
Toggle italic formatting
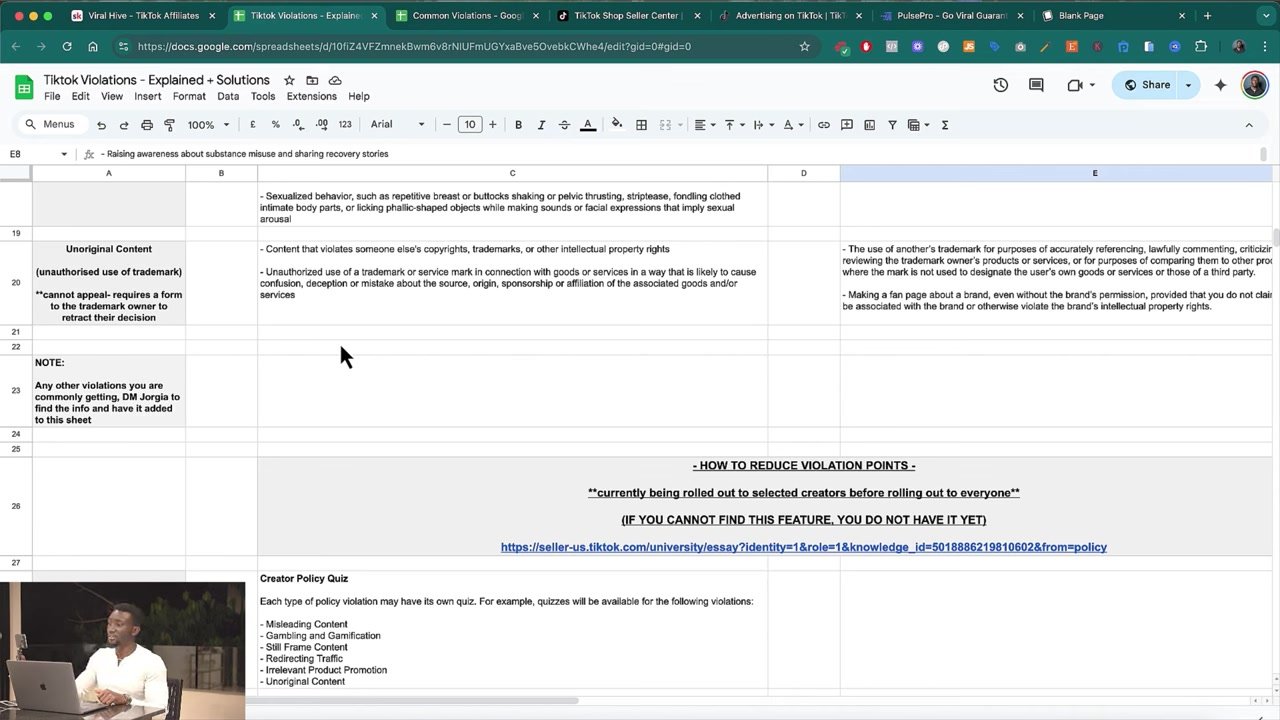pos(541,125)
